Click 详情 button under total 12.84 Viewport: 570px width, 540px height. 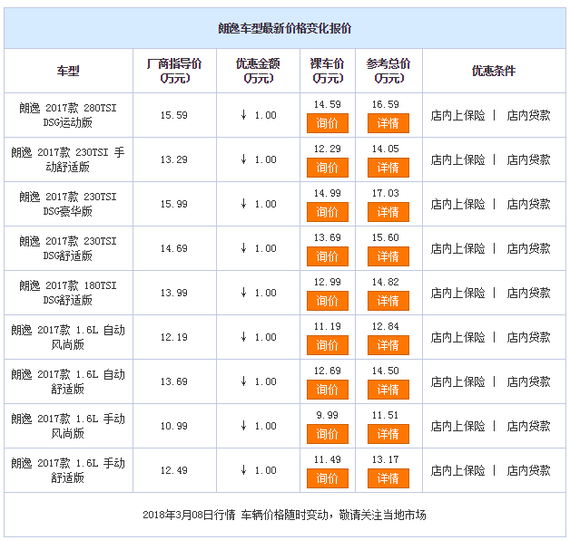pos(388,345)
